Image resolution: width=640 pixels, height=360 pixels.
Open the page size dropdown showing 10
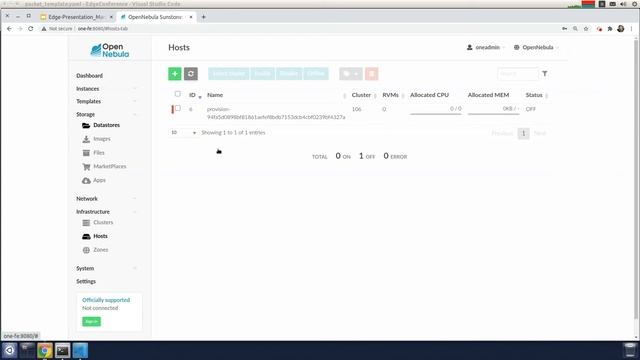click(x=183, y=133)
